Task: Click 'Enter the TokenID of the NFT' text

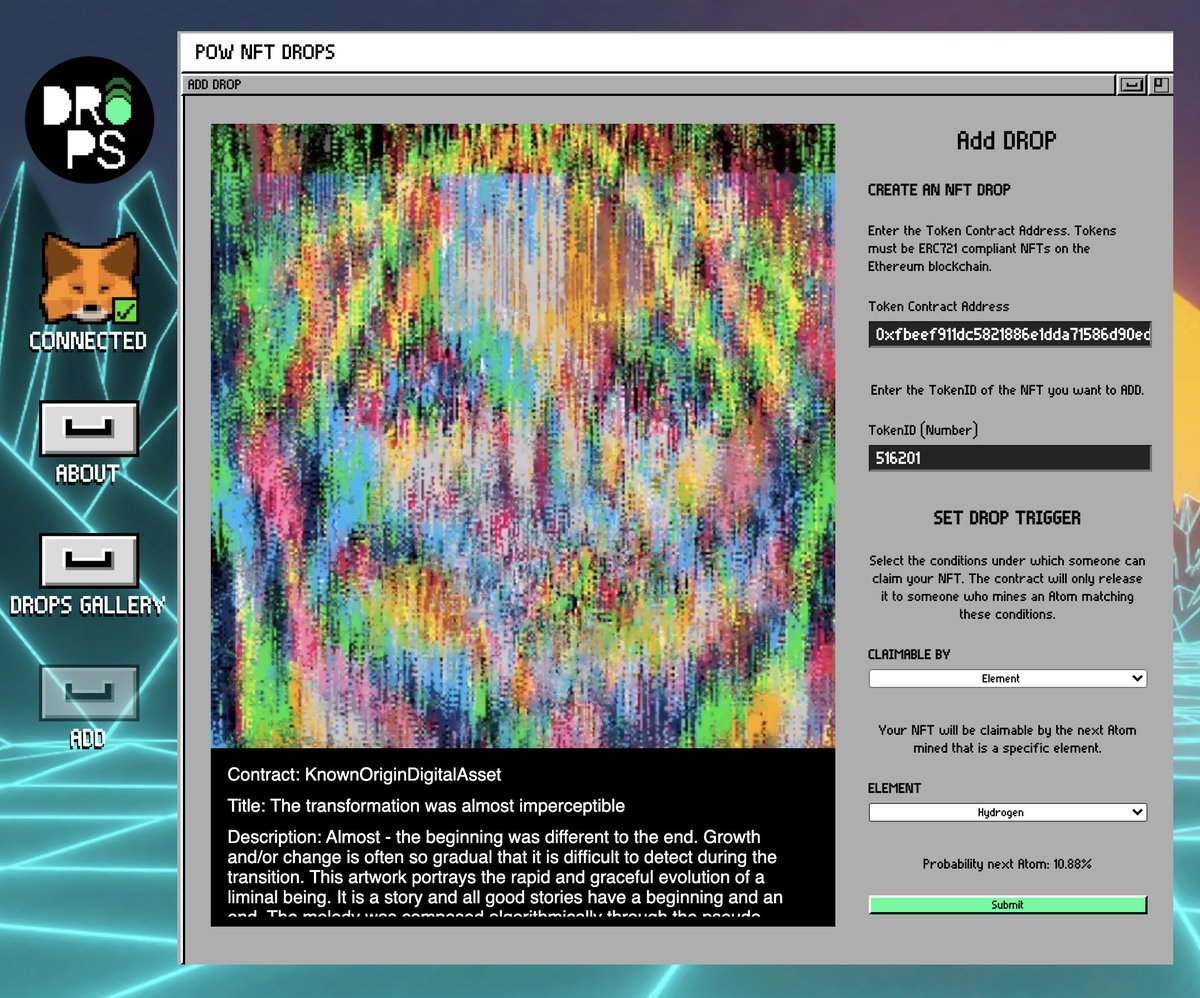Action: (1007, 391)
